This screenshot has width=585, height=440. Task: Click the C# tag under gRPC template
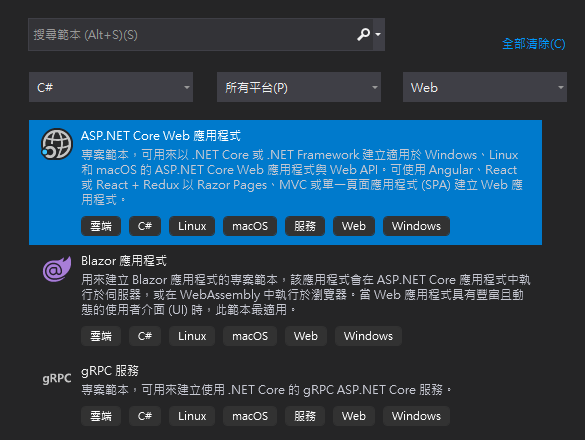(145, 416)
